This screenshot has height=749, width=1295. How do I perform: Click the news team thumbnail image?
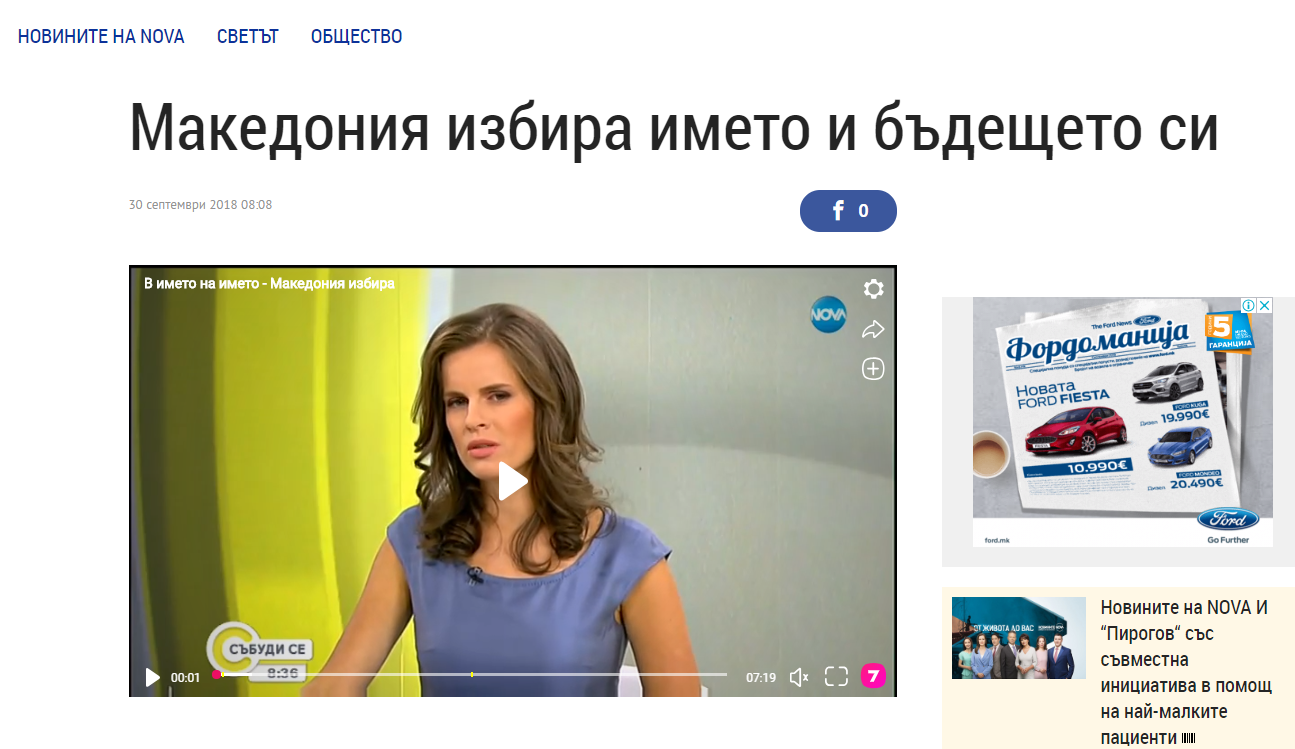coord(1019,638)
